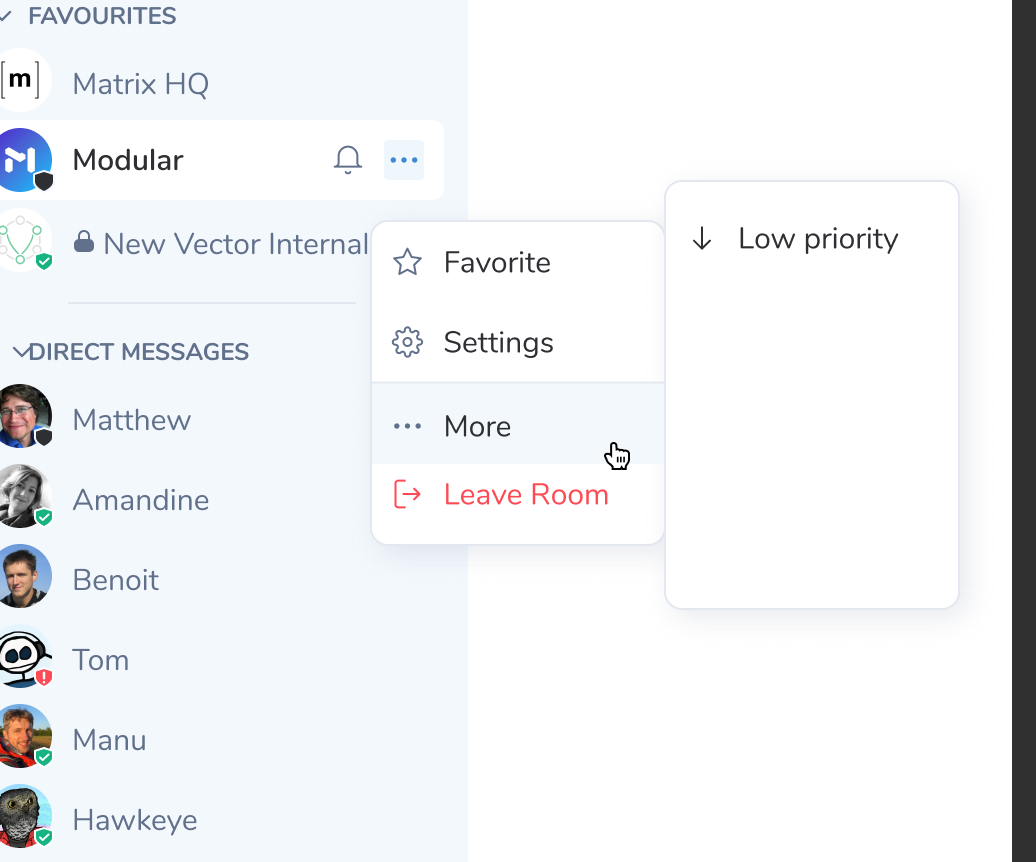Click the notification bell icon on Modular

pyautogui.click(x=348, y=159)
